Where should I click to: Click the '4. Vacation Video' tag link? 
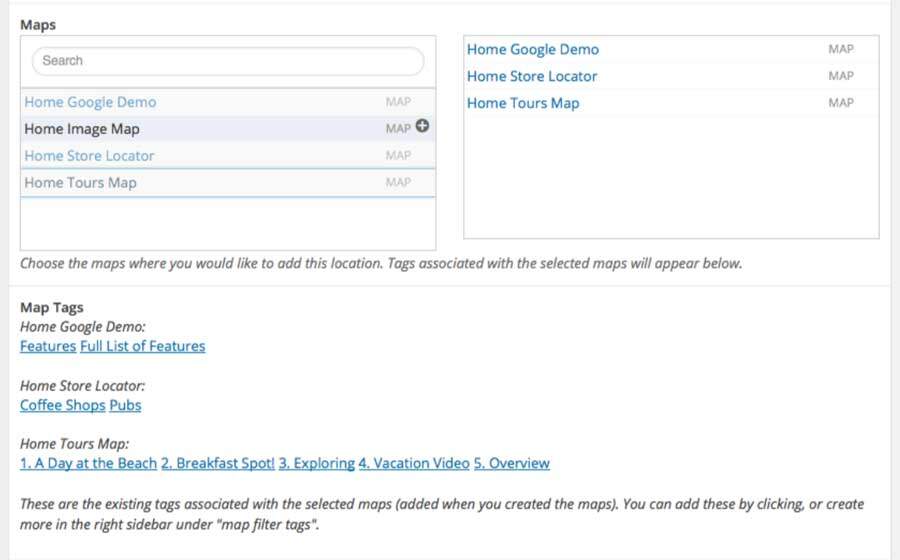click(414, 463)
